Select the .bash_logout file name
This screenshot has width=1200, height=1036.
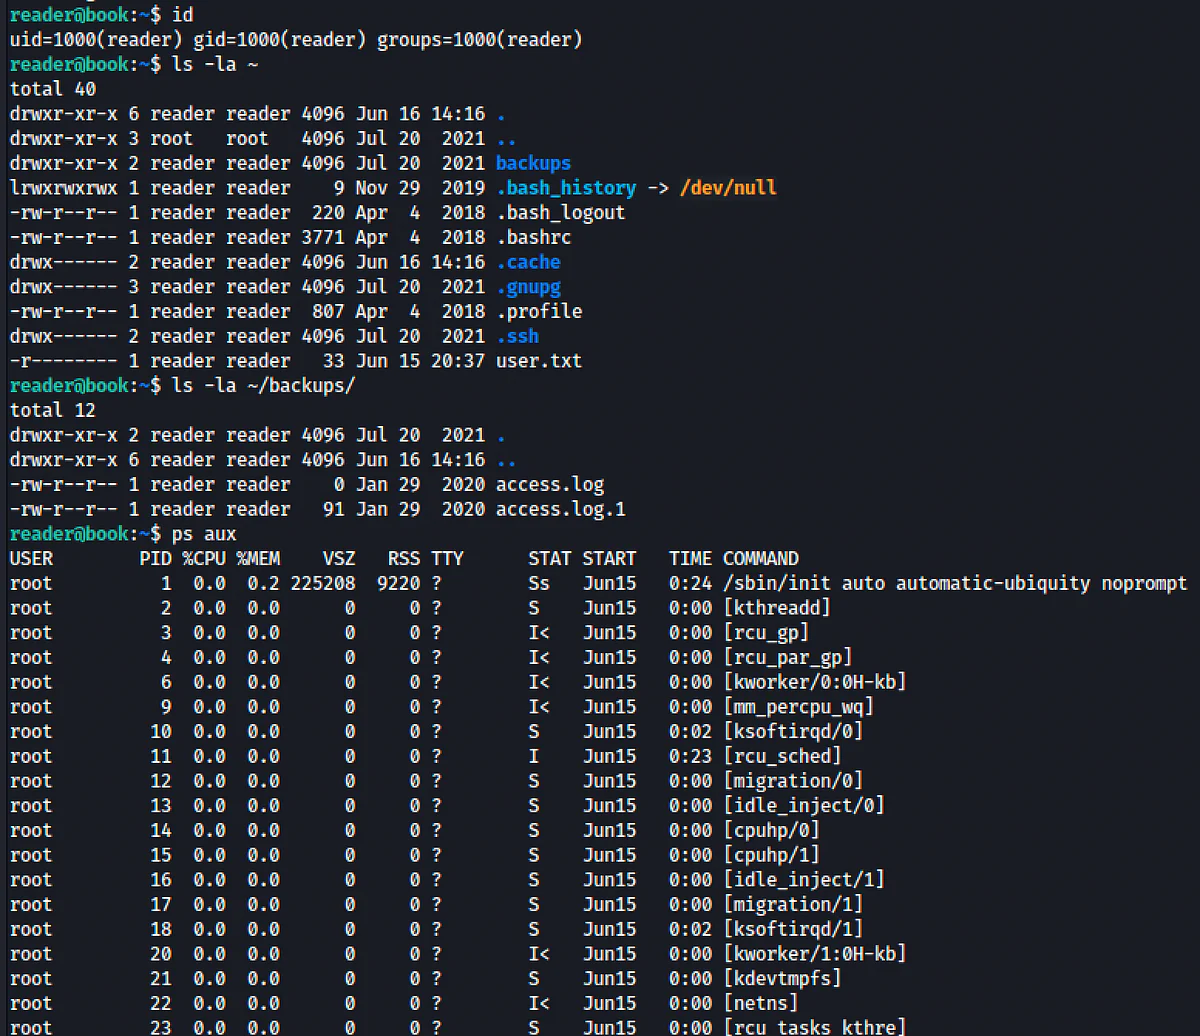point(560,212)
